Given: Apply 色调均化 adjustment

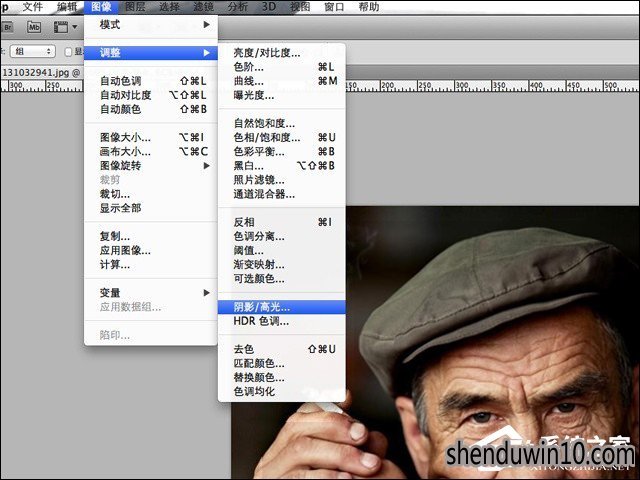Looking at the screenshot, I should coord(282,392).
